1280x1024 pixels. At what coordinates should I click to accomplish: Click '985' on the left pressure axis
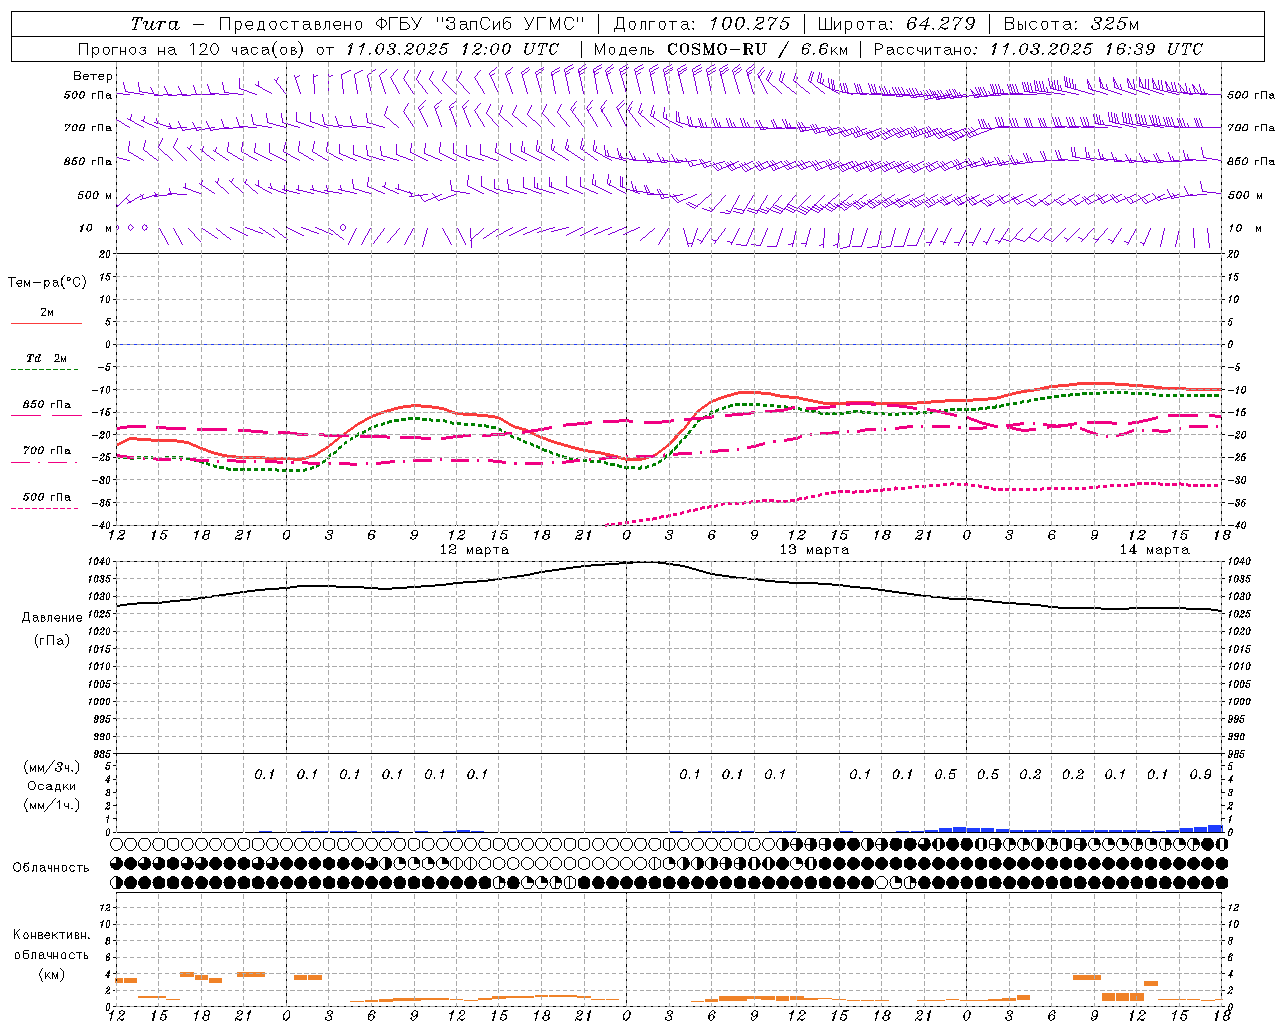pyautogui.click(x=101, y=755)
